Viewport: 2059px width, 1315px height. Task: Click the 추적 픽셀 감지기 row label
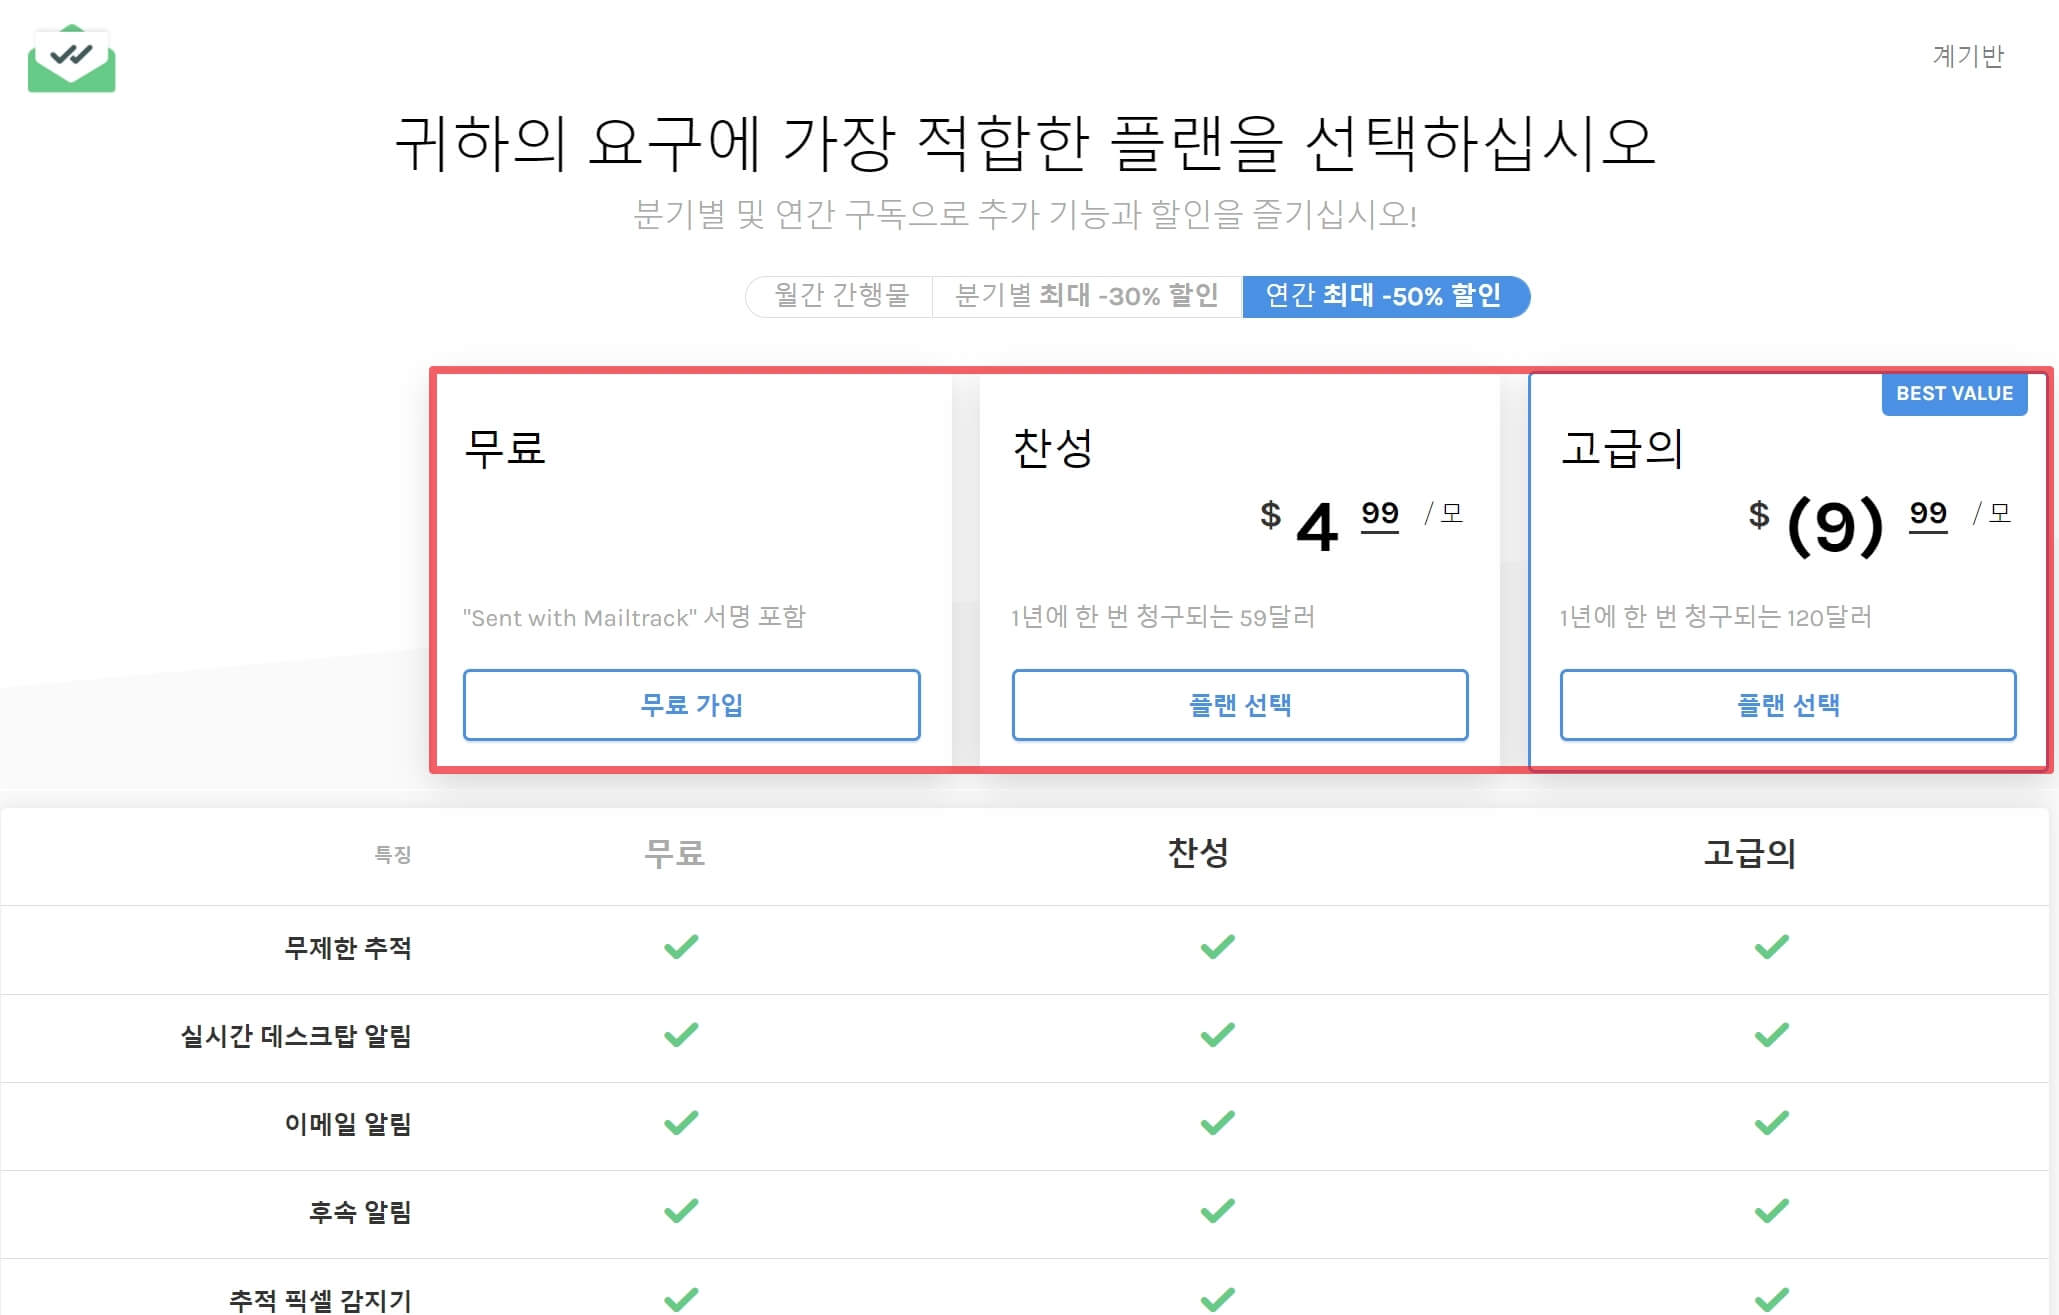tap(320, 1300)
